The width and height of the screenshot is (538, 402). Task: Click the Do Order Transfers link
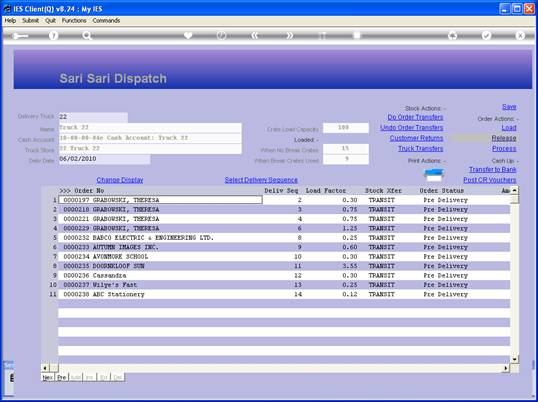415,117
